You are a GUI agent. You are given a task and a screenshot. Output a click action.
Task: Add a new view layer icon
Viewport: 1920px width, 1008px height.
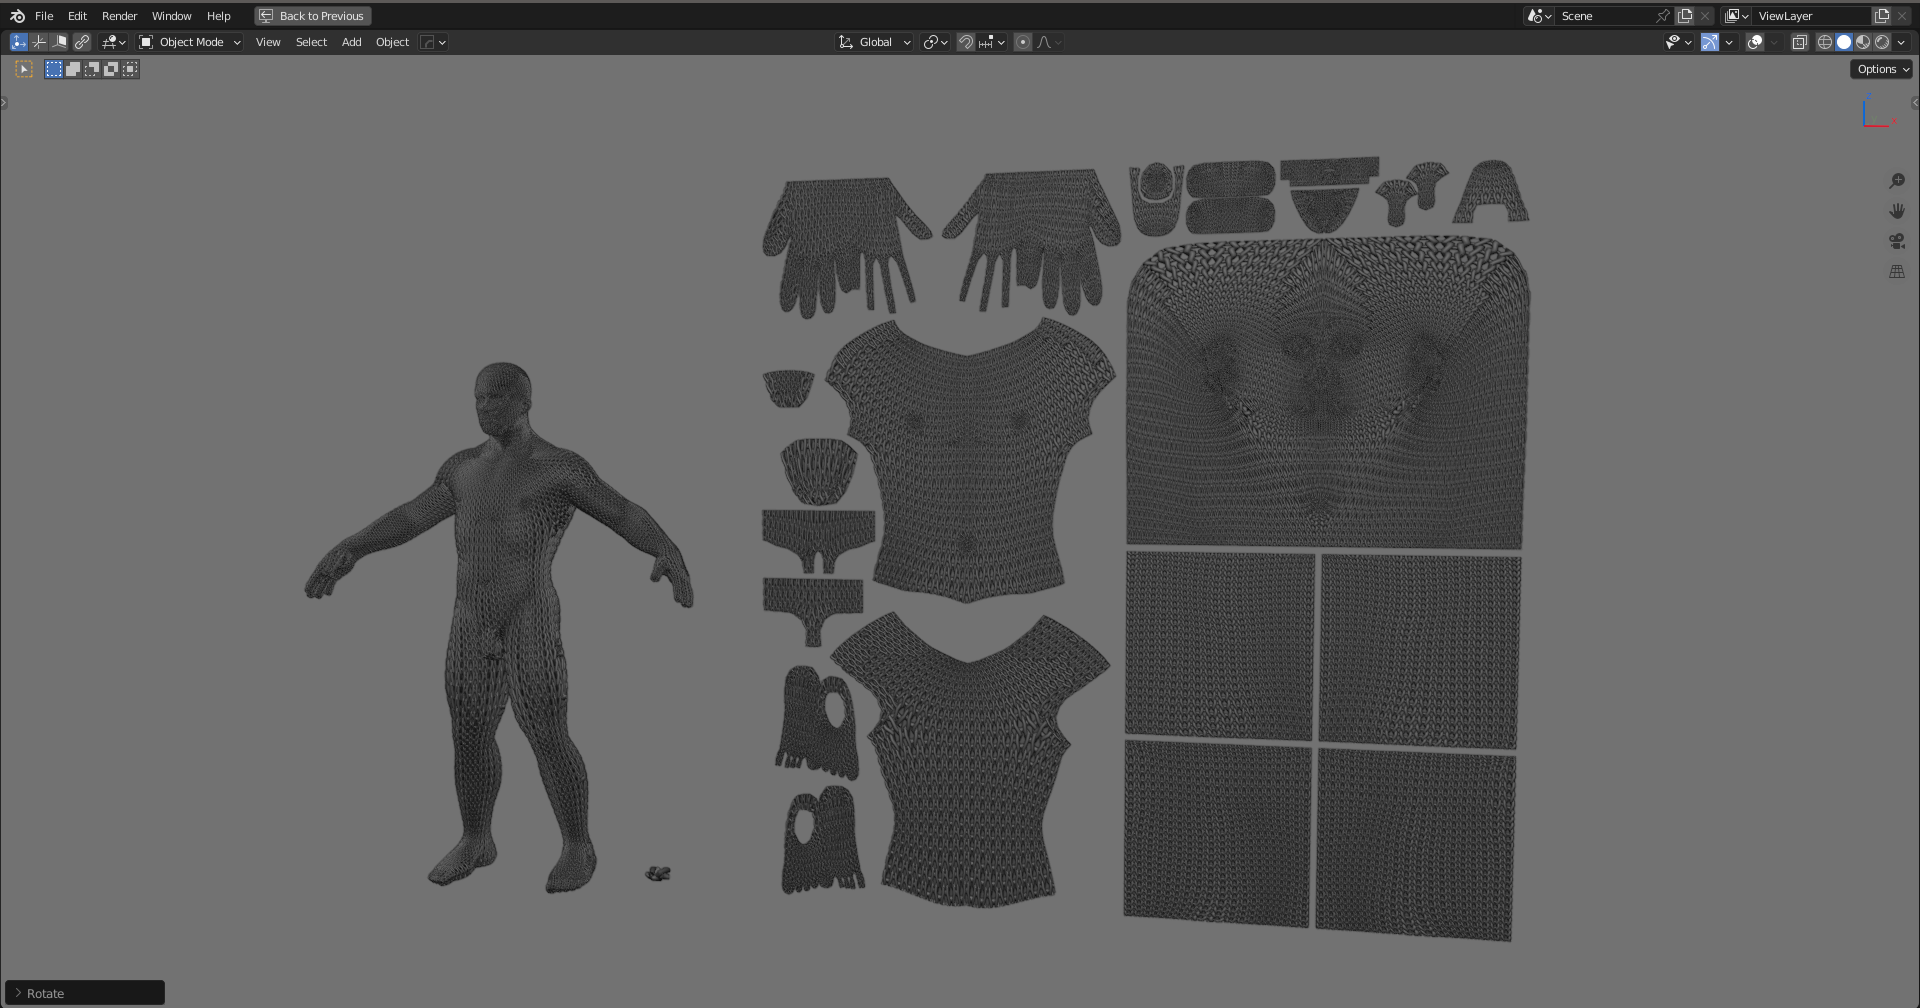[1882, 16]
